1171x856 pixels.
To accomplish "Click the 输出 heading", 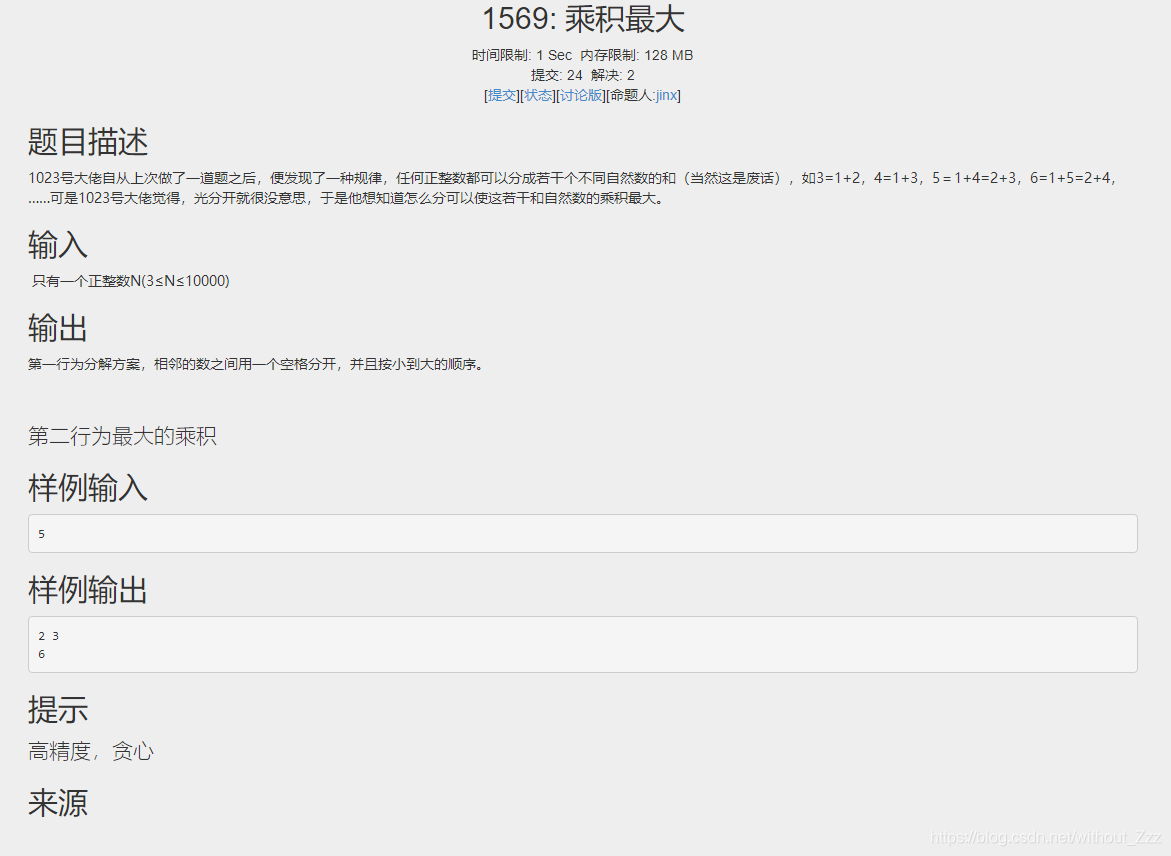I will click(x=58, y=329).
